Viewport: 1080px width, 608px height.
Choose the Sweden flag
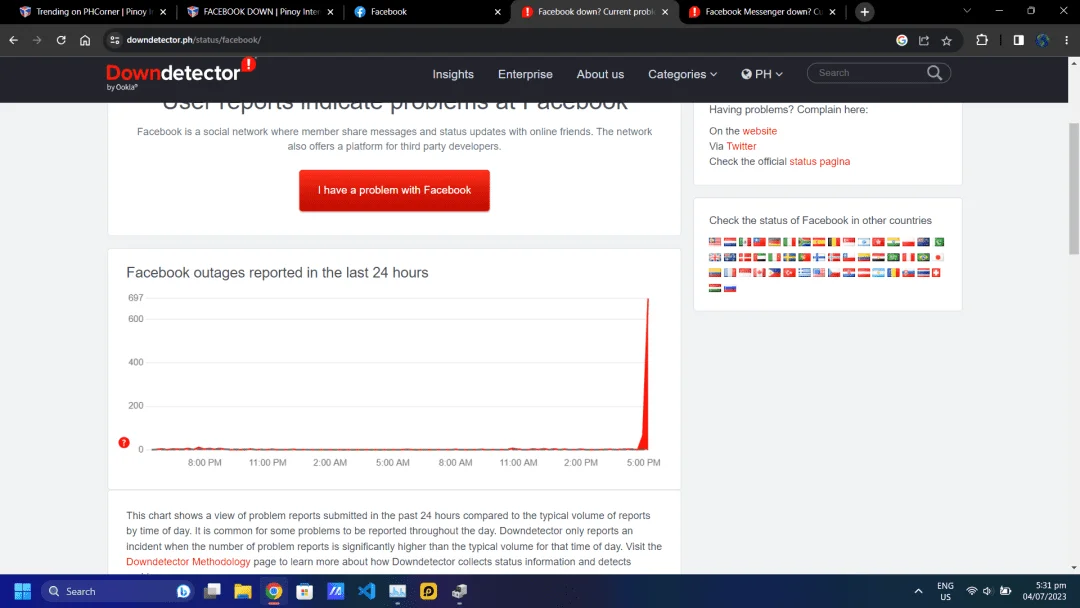[789, 258]
